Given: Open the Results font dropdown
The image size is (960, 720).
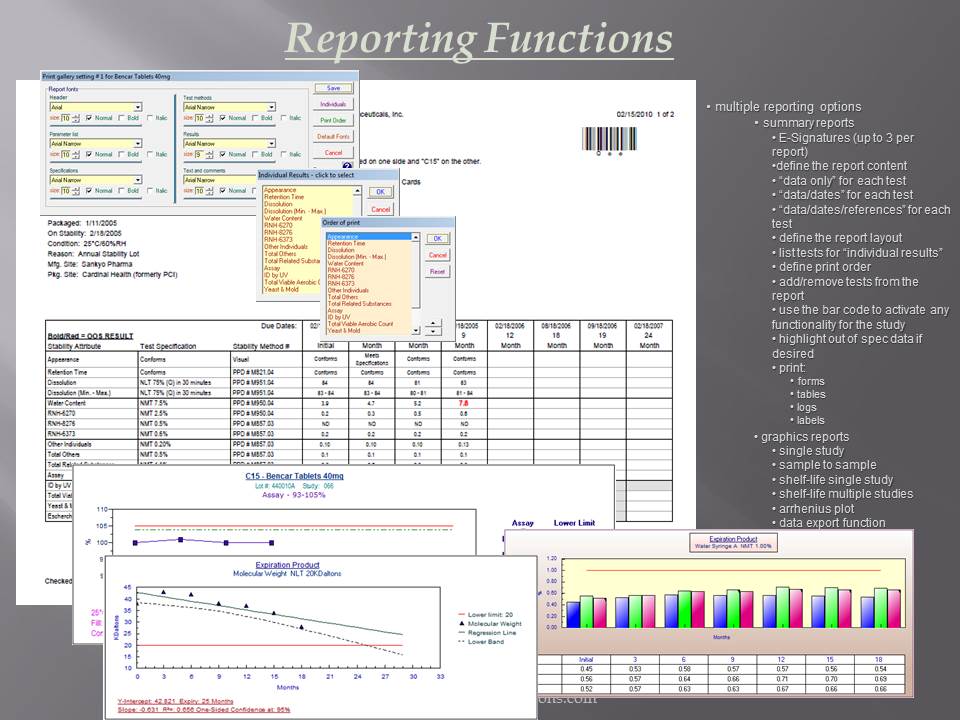Looking at the screenshot, I should point(272,143).
